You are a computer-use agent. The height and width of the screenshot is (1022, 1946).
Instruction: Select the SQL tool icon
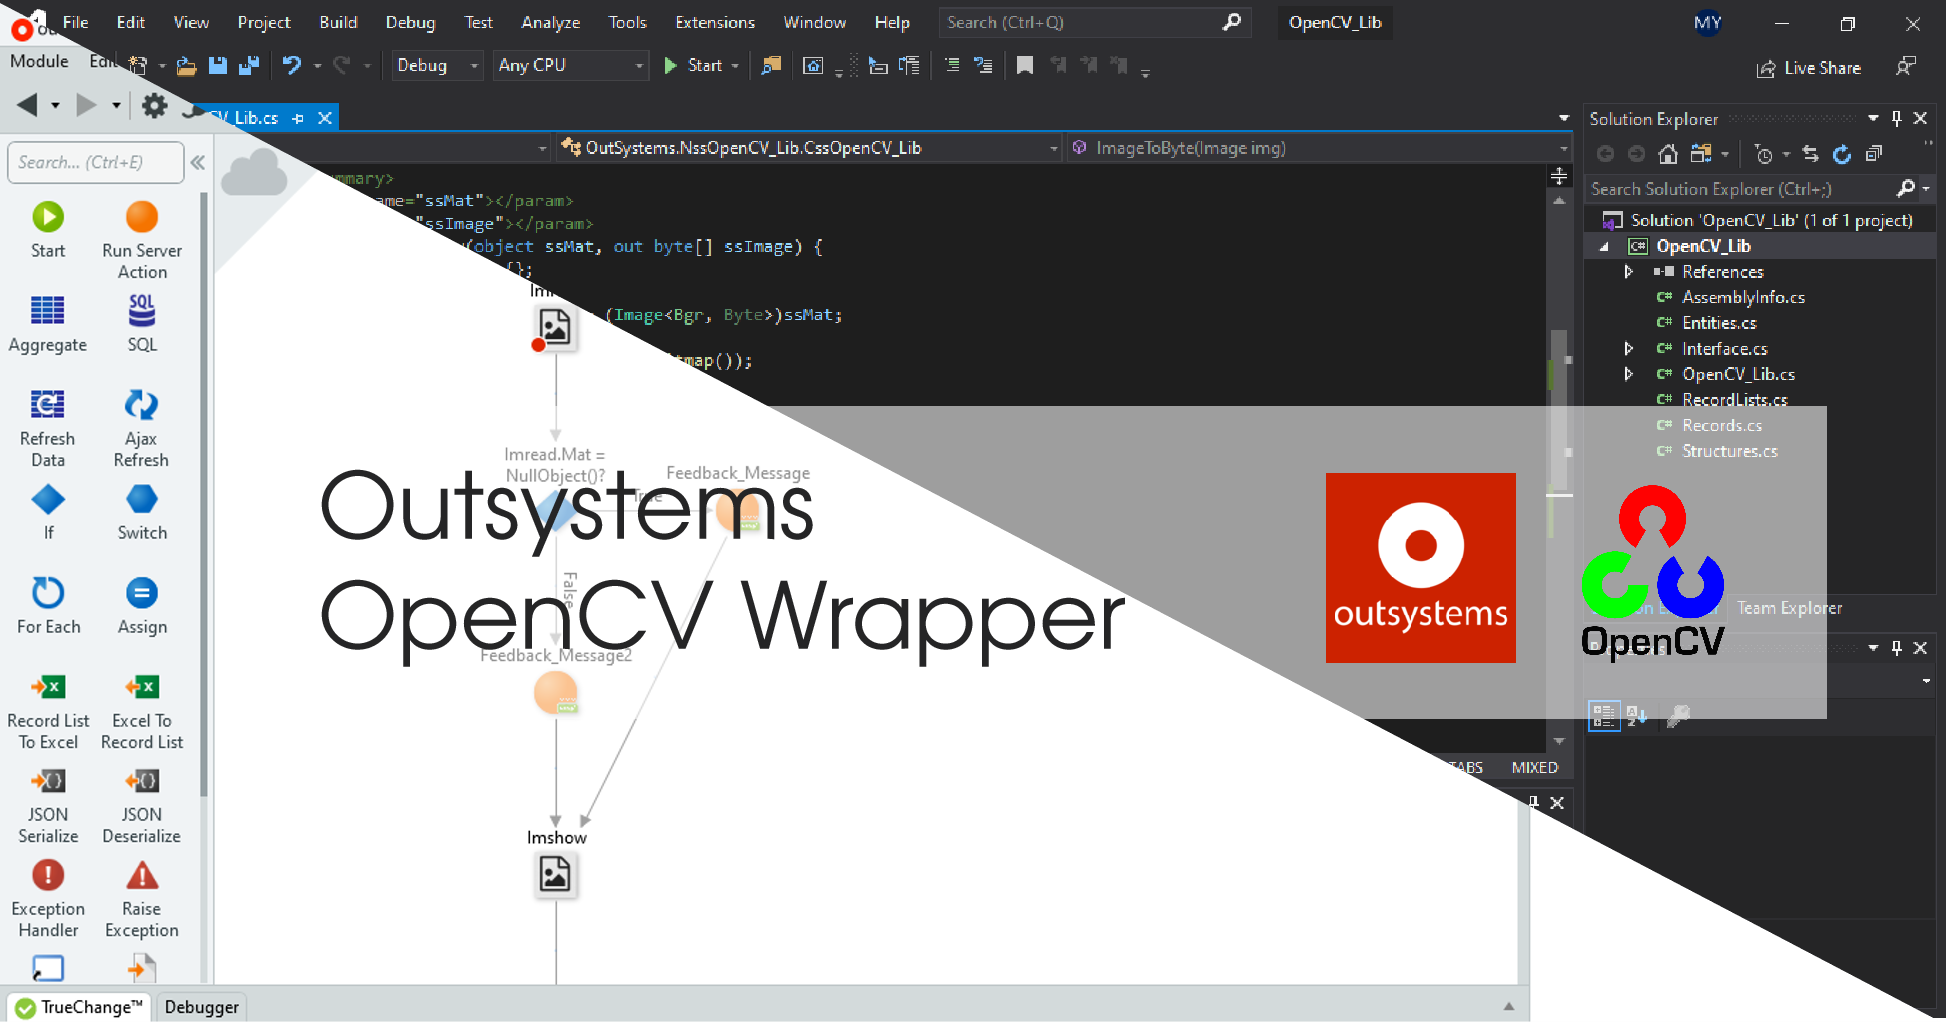click(142, 311)
